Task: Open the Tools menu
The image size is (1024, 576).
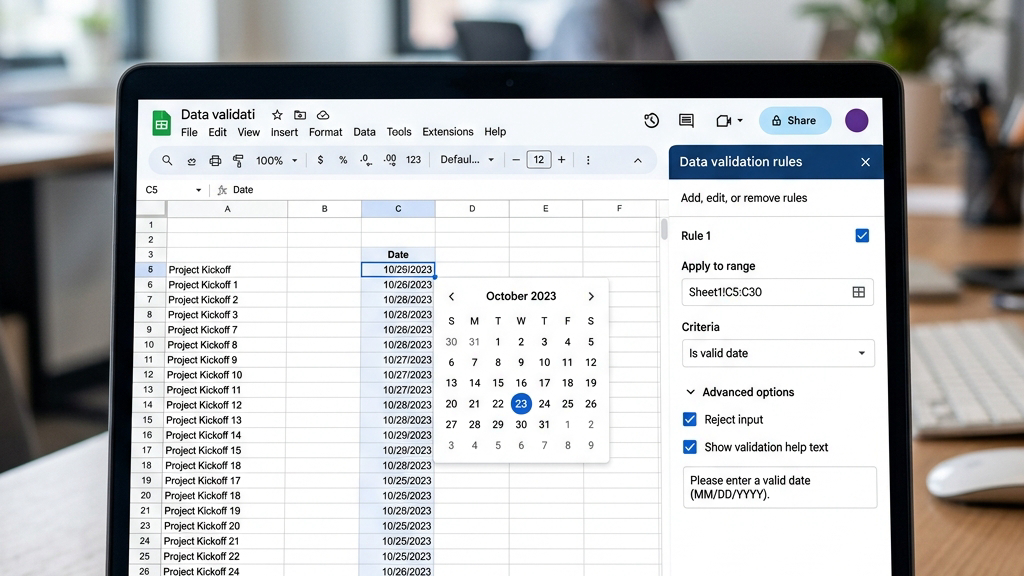Action: coord(399,132)
